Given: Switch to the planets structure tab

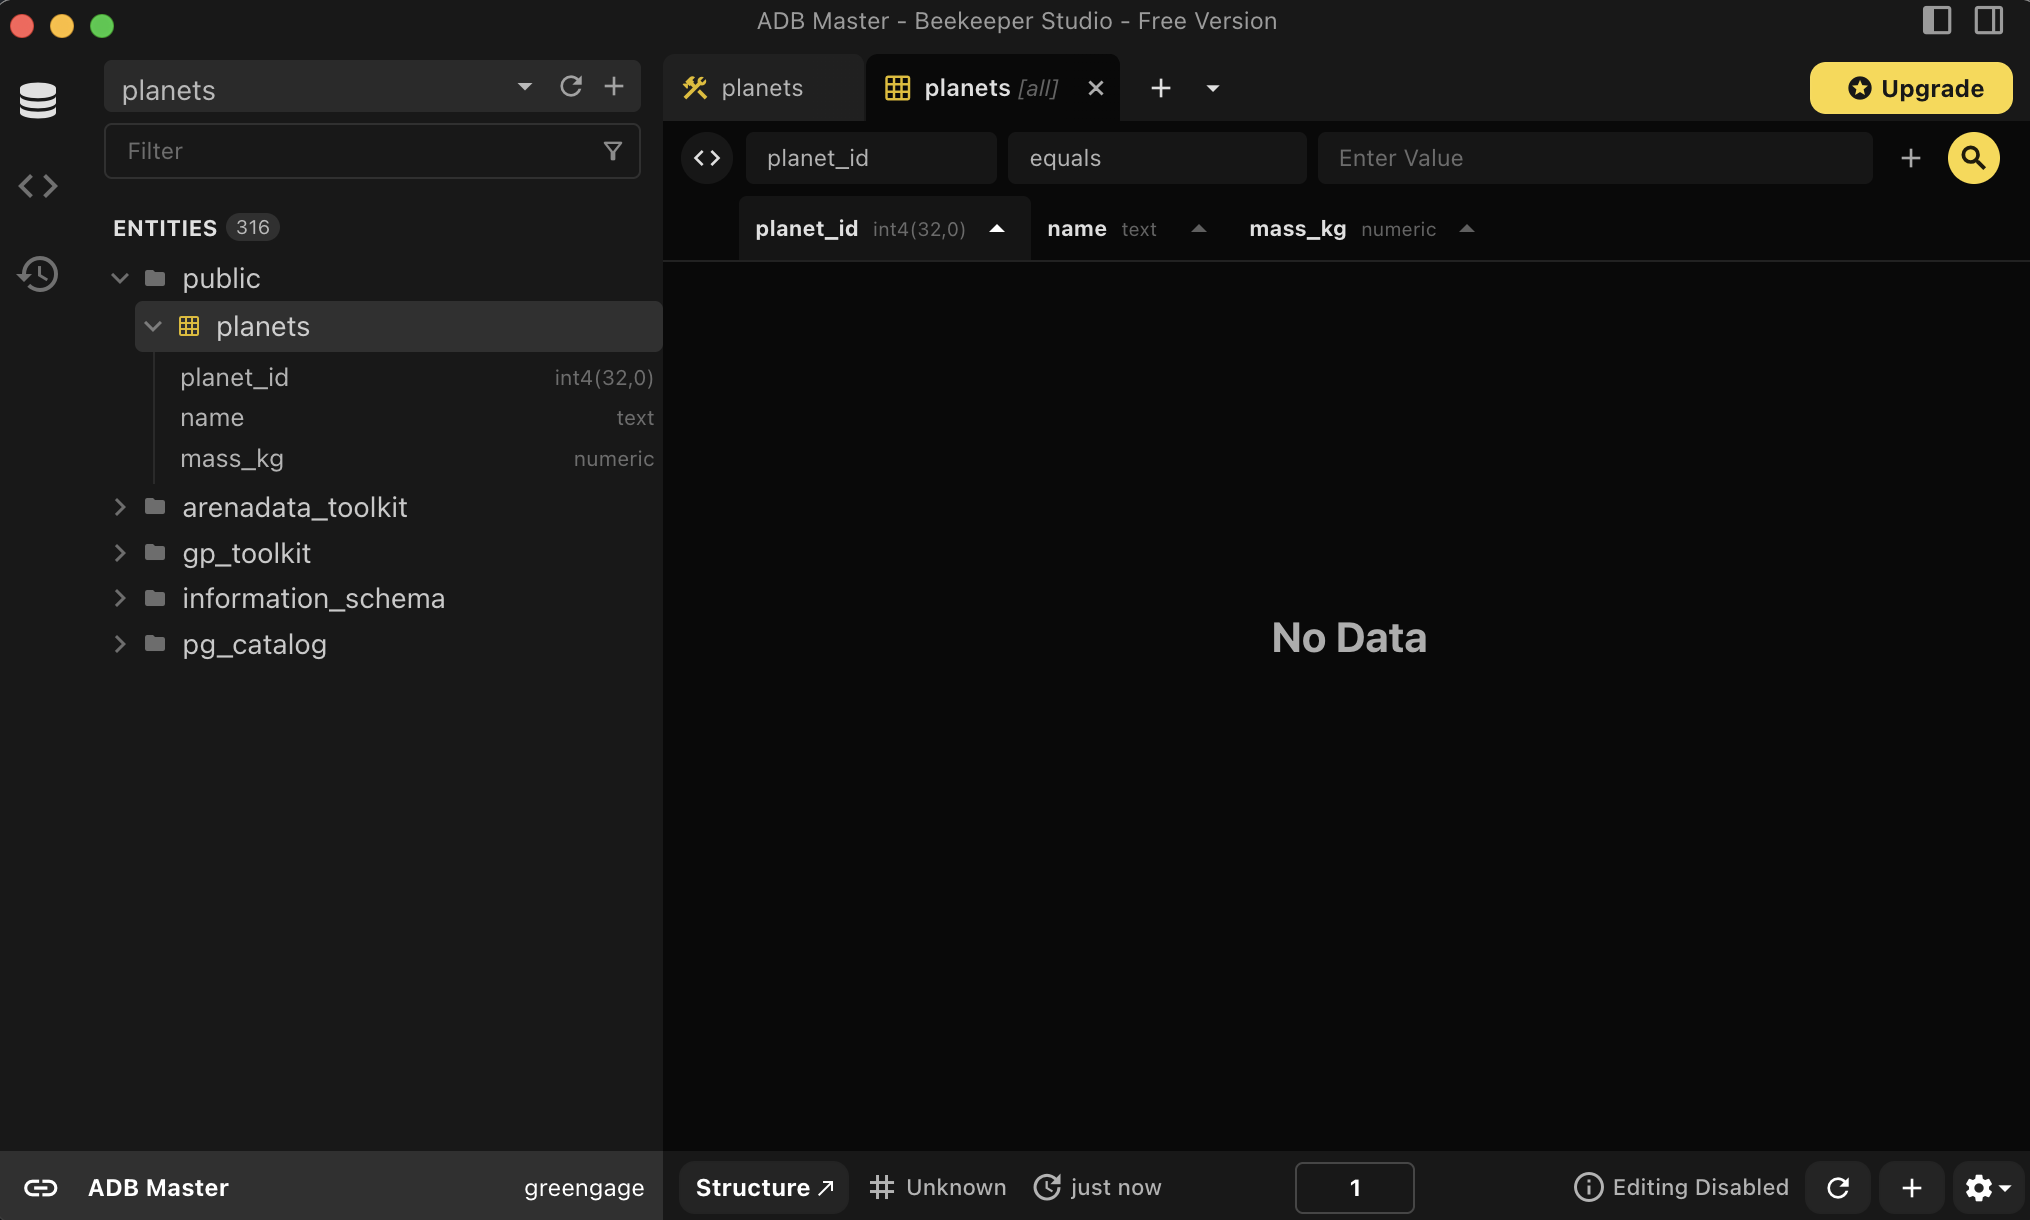Looking at the screenshot, I should [764, 88].
